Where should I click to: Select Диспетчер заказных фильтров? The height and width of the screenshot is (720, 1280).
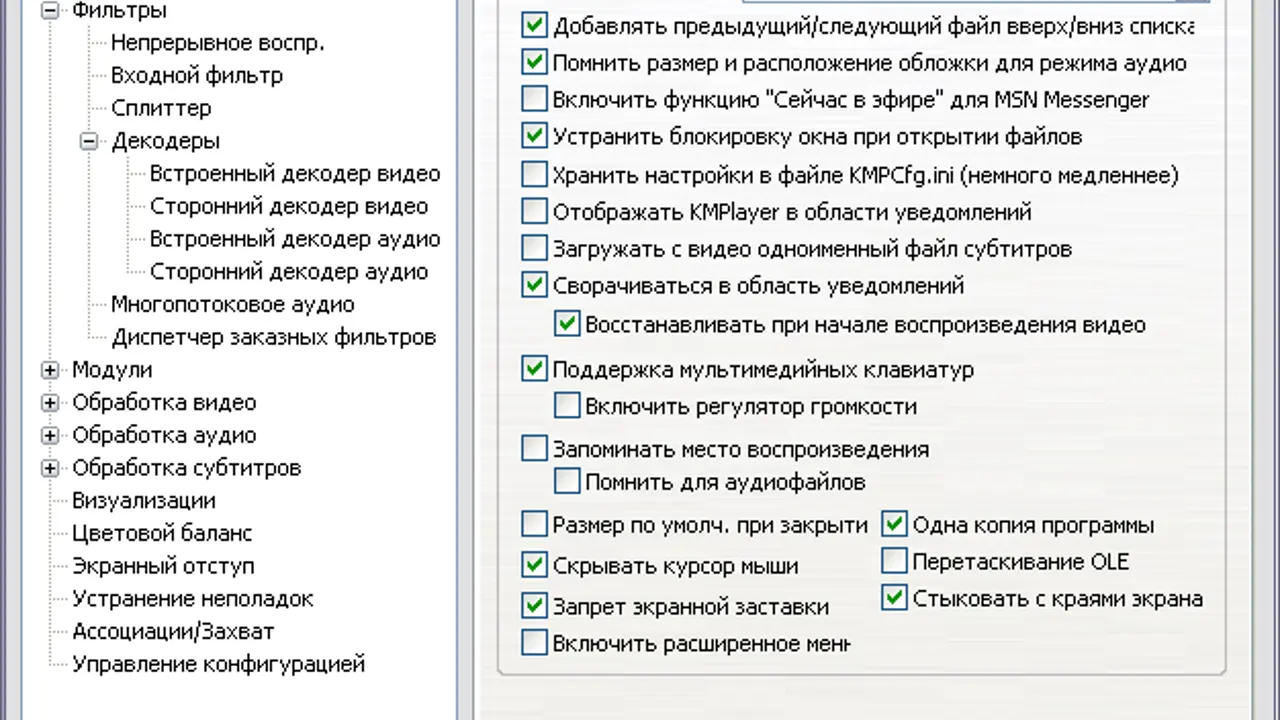click(273, 337)
